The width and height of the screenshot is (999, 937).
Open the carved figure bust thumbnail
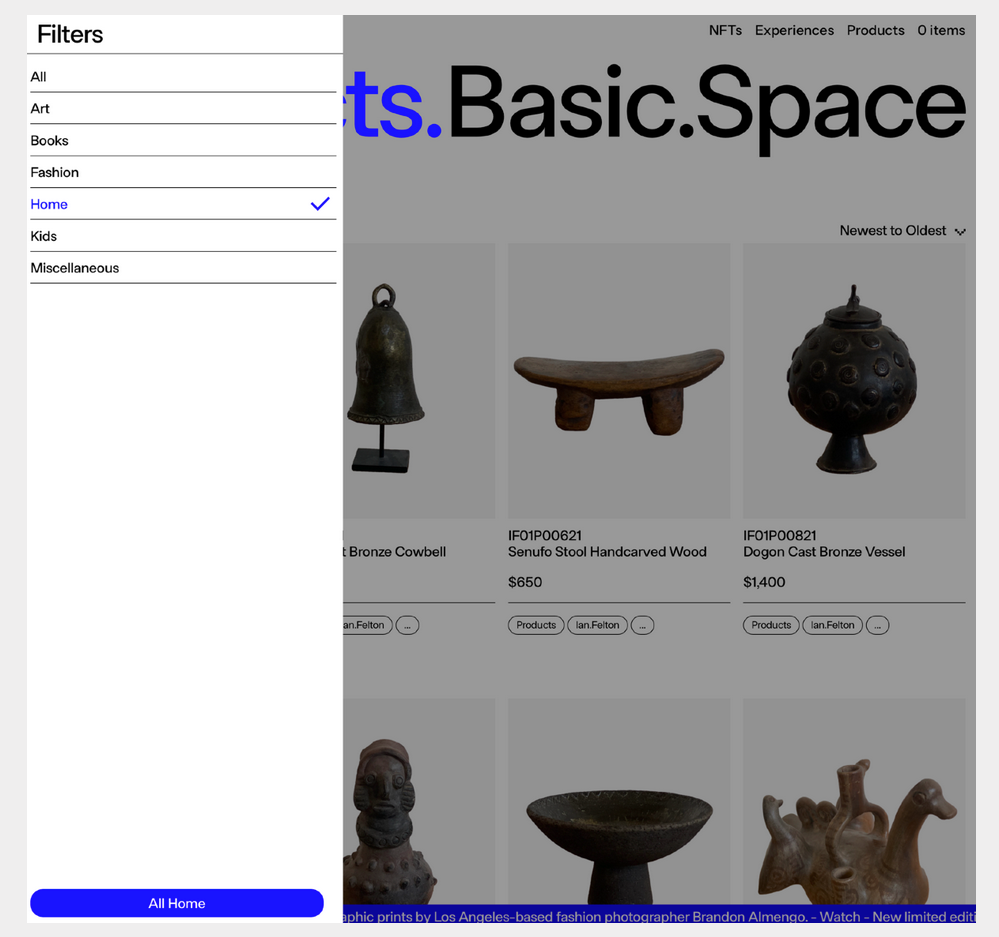click(419, 801)
